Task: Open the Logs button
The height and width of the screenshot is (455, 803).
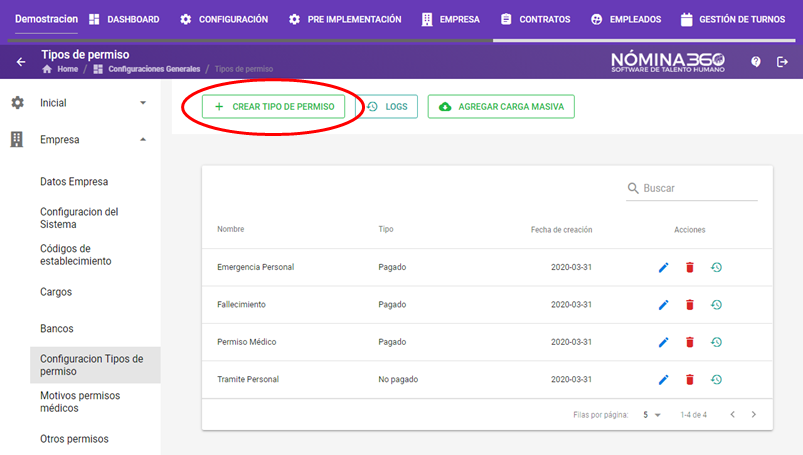Action: point(387,107)
